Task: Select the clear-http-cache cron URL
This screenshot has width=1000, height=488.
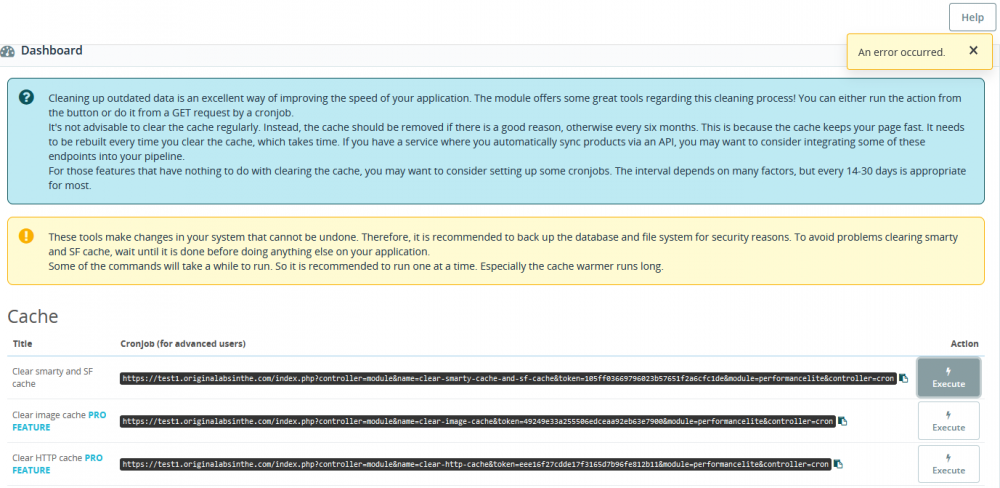Action: tap(475, 464)
